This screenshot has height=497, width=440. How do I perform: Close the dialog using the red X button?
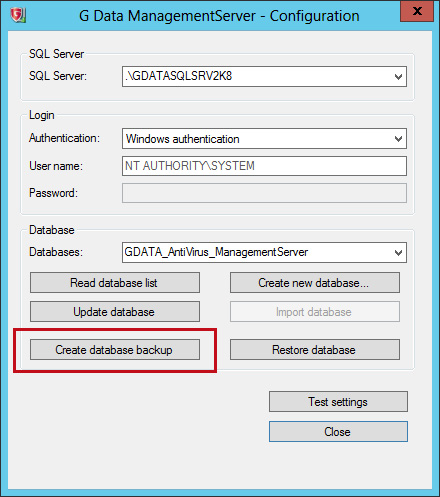[x=417, y=11]
